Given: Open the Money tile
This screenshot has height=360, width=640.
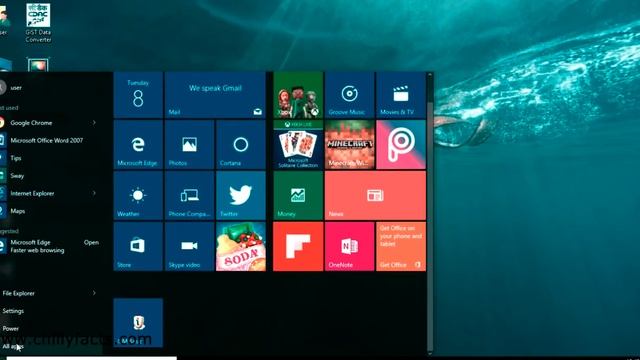Looking at the screenshot, I should (298, 196).
